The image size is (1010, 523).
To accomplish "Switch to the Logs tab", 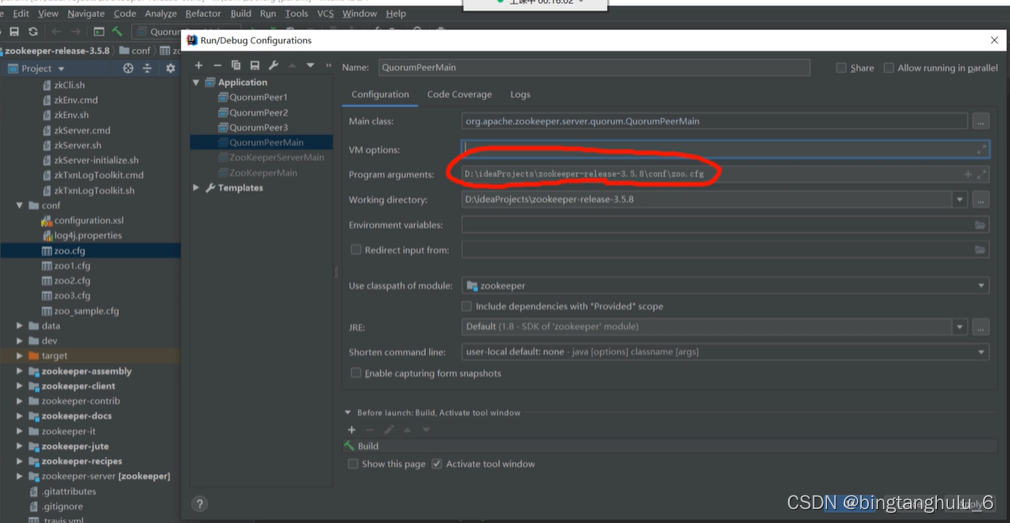I will (x=520, y=94).
